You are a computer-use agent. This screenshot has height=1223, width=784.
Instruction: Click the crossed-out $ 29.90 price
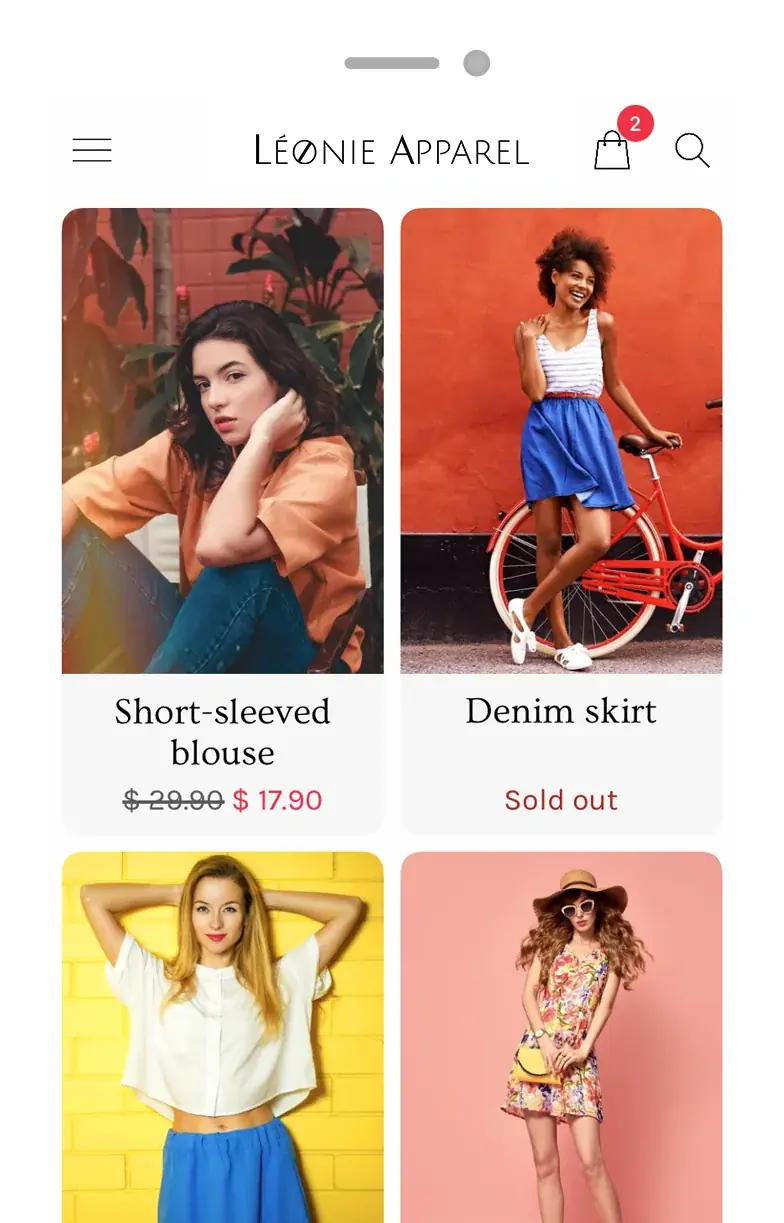(173, 800)
